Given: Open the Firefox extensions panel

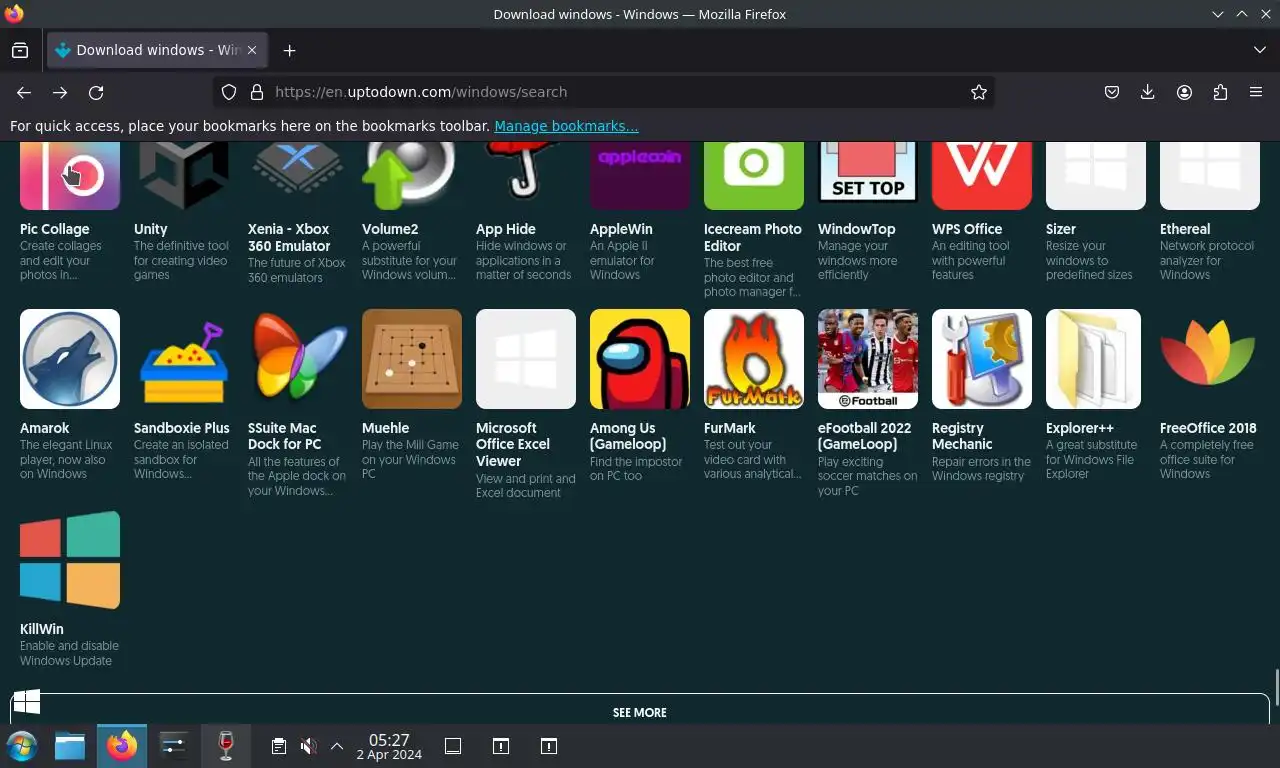Looking at the screenshot, I should [x=1220, y=92].
